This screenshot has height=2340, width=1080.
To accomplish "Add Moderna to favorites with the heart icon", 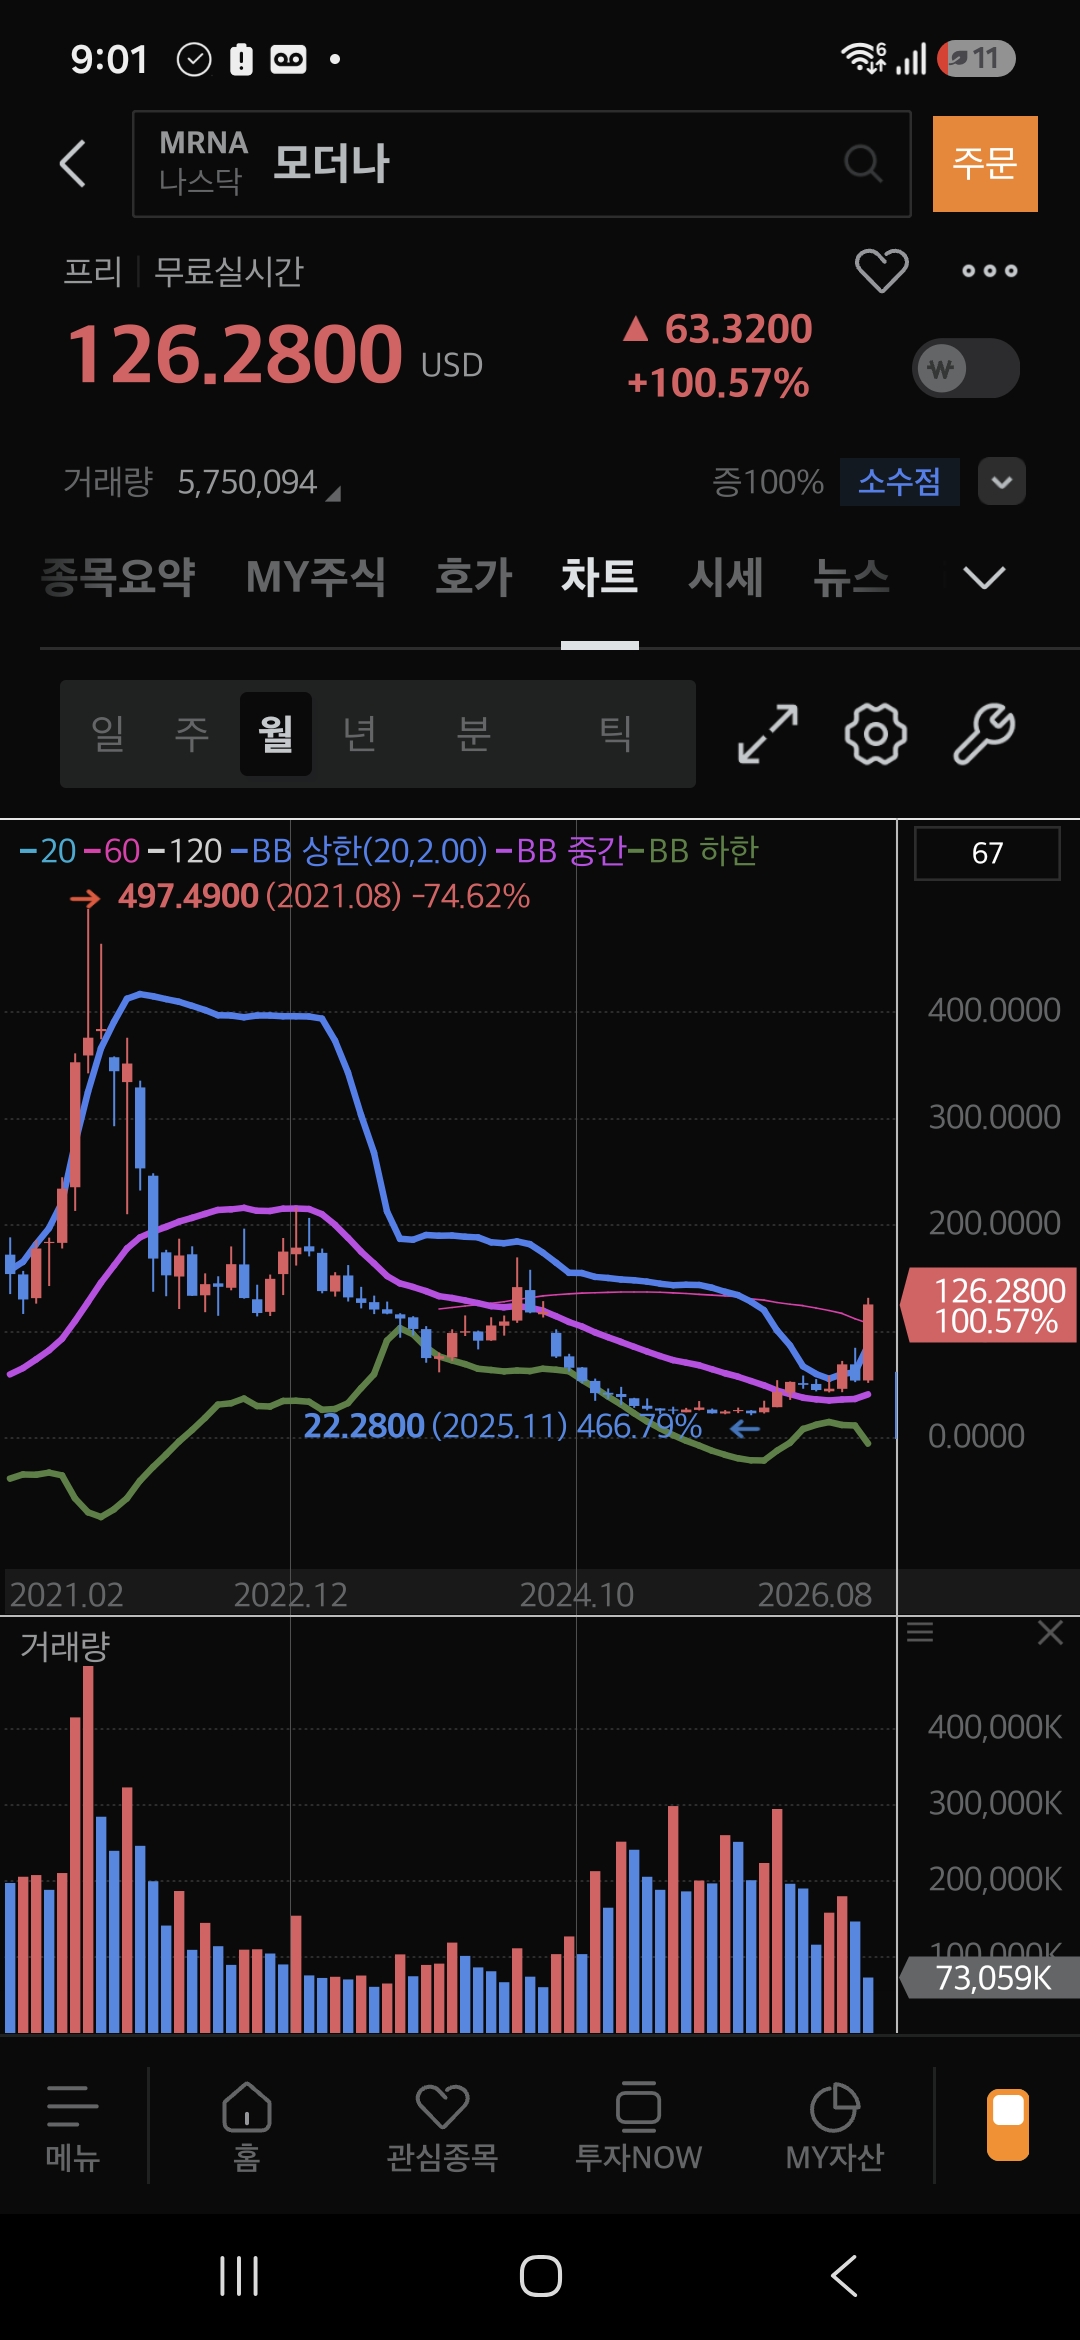I will (881, 271).
